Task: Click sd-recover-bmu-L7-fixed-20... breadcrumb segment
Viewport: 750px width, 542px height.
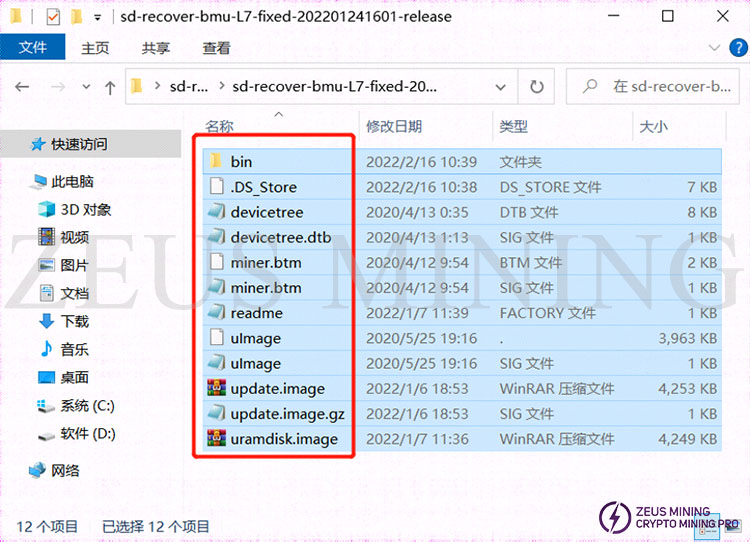Action: tap(334, 87)
